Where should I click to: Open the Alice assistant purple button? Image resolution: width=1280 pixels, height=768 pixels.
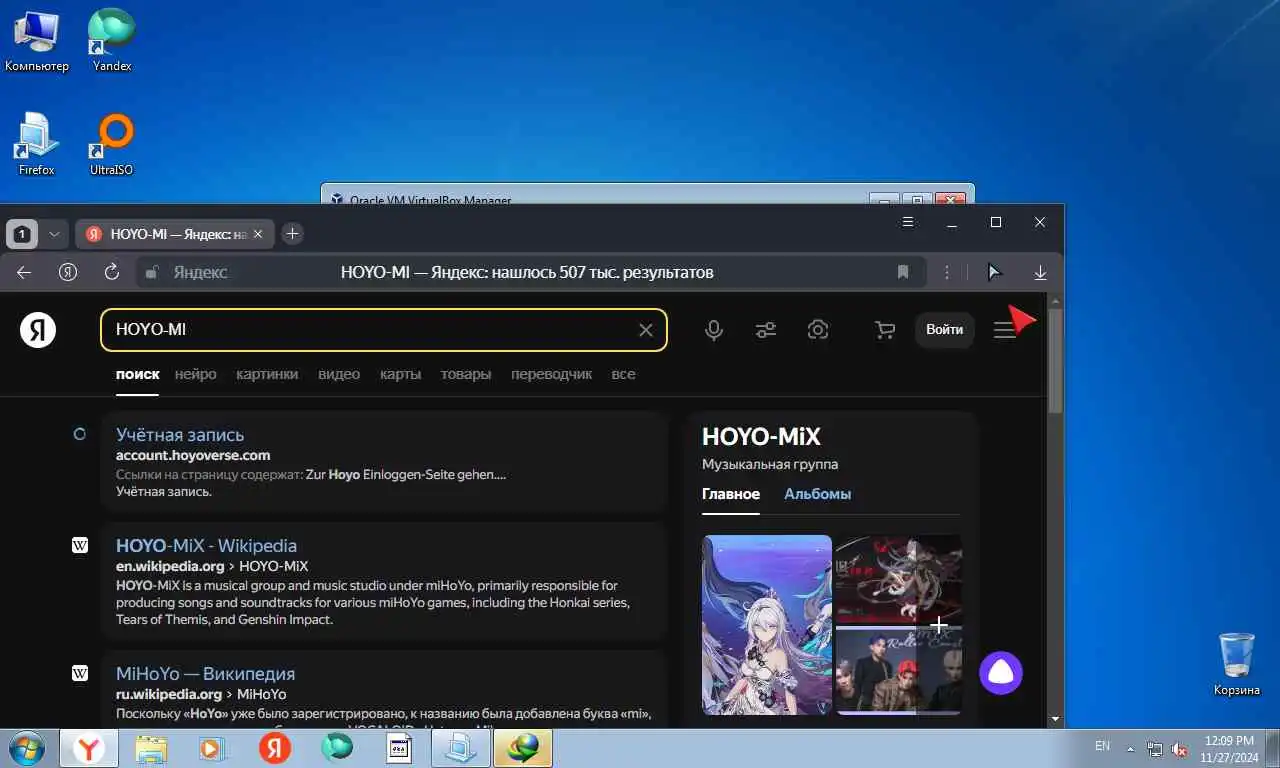[1001, 672]
